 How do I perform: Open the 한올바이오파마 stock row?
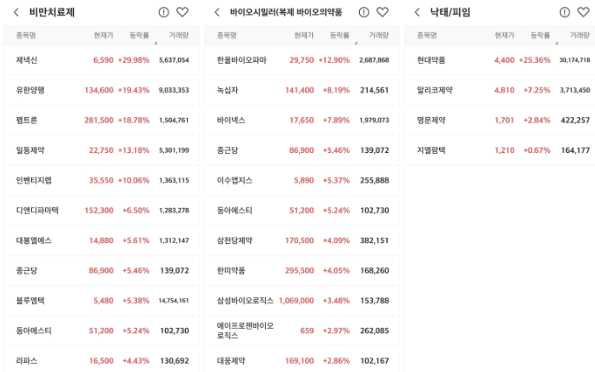302,60
